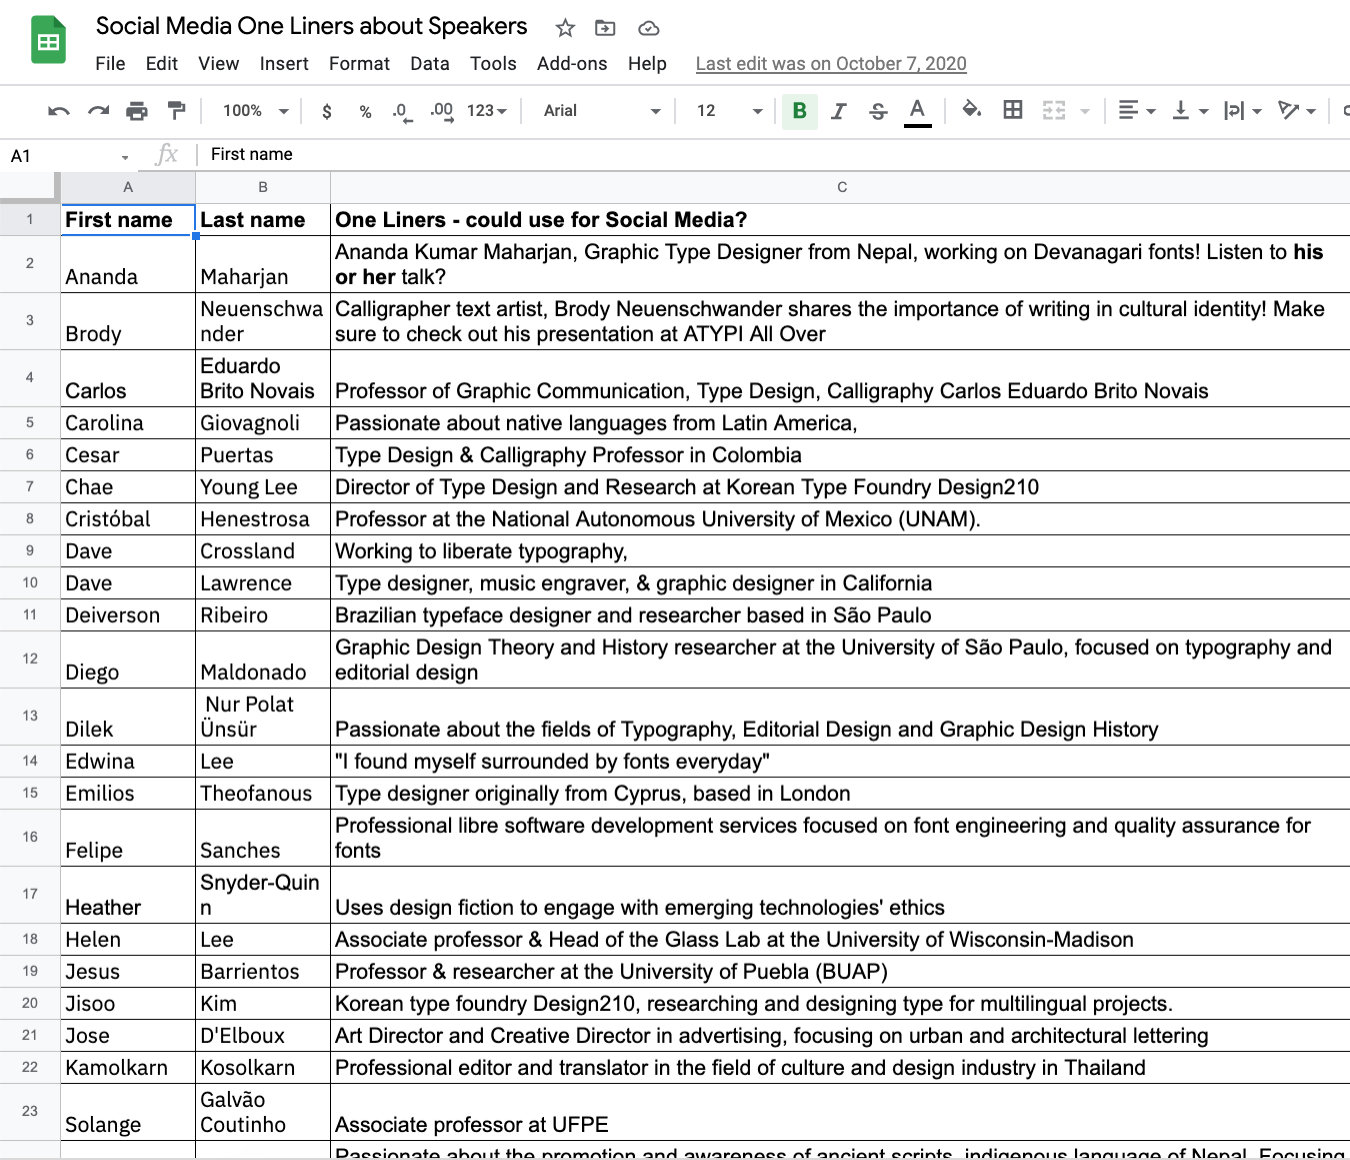1350x1160 pixels.
Task: Open the horizontal align dropdown
Action: click(1137, 111)
